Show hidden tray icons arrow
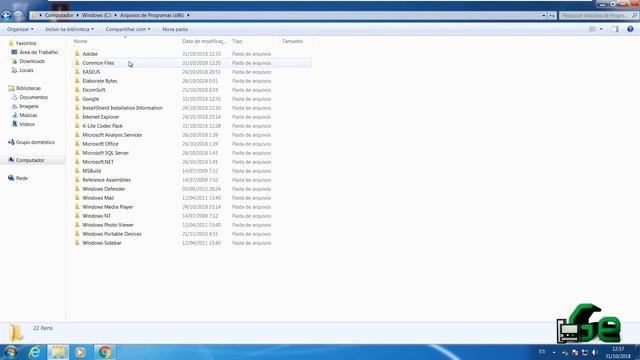Image resolution: width=640 pixels, height=360 pixels. (554, 352)
